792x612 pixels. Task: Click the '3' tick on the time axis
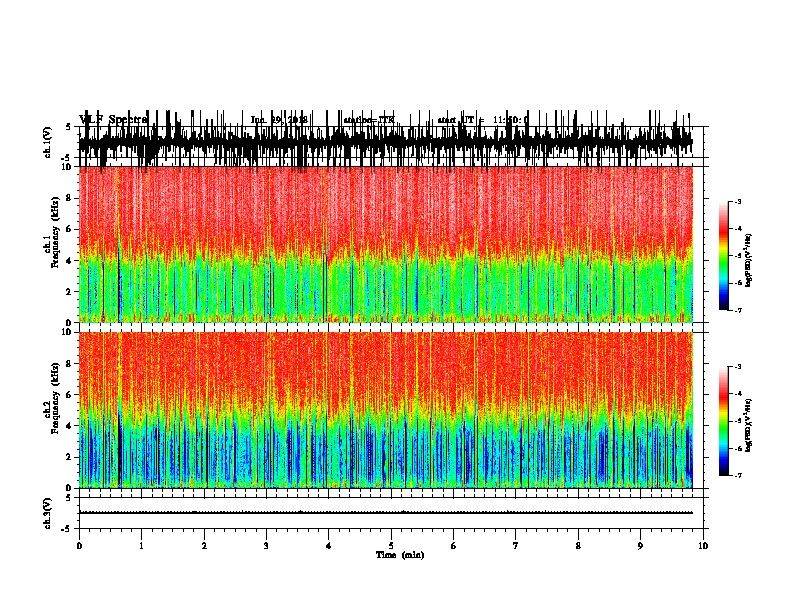tap(266, 546)
